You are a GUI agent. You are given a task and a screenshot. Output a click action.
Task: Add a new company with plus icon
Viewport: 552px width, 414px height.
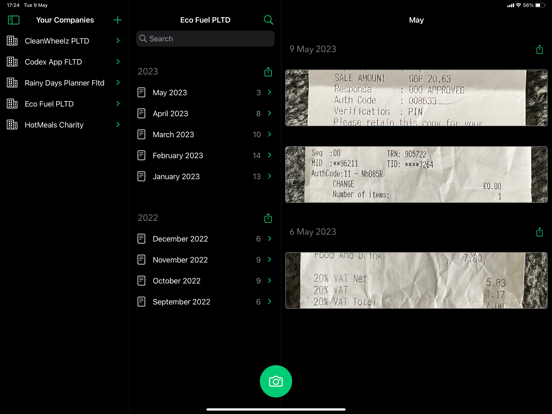(118, 20)
